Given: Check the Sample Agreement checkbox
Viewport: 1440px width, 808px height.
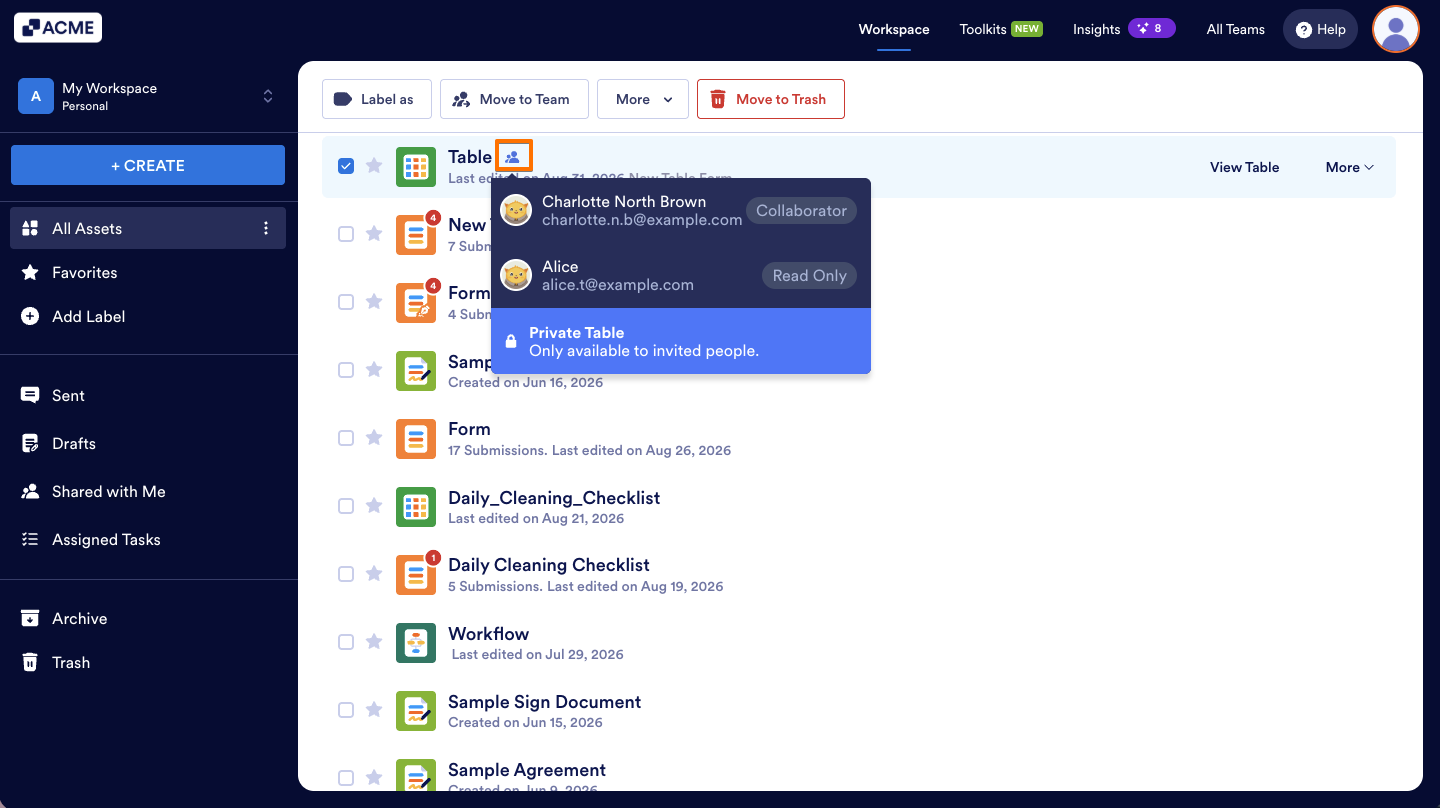Looking at the screenshot, I should coord(346,778).
